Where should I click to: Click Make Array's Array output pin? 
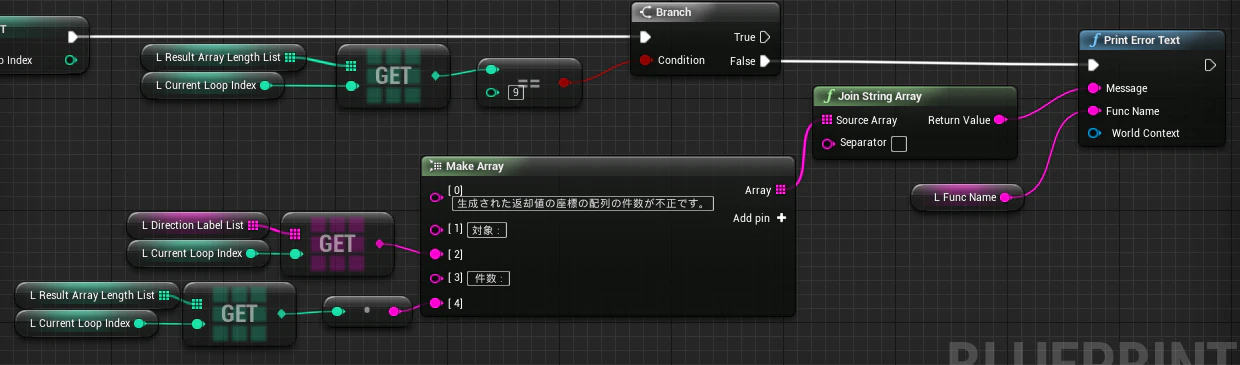pyautogui.click(x=780, y=190)
